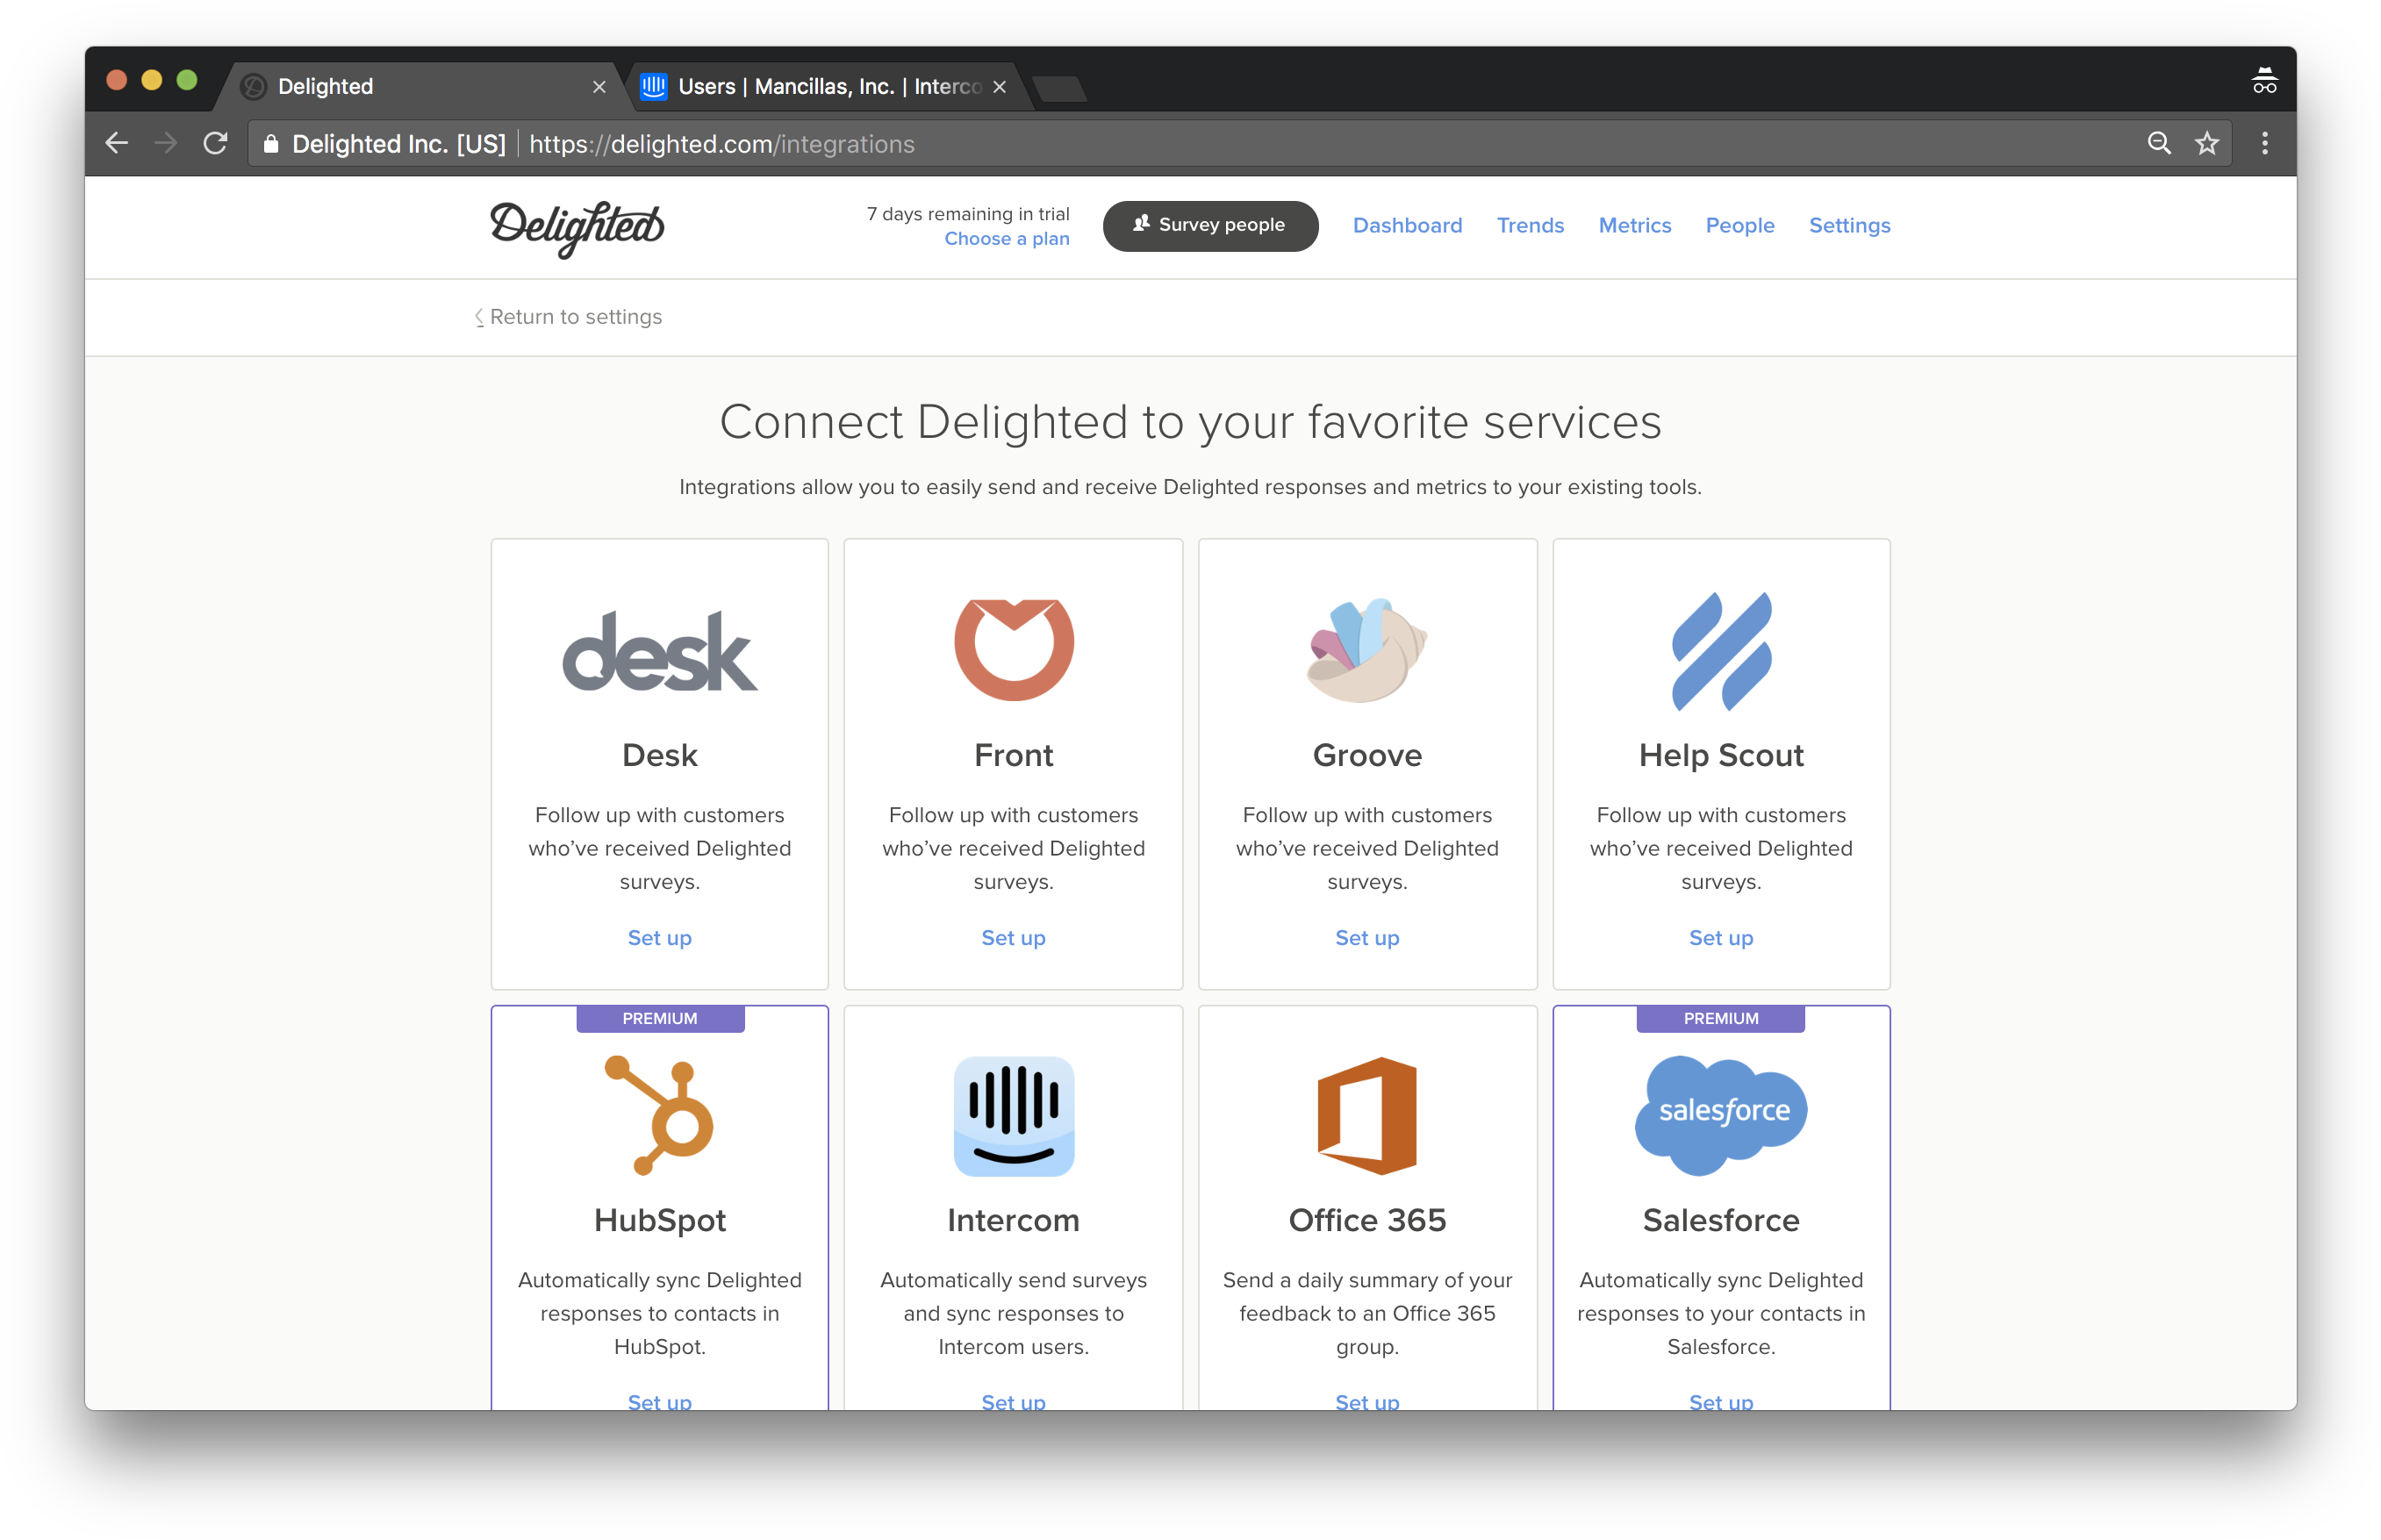The height and width of the screenshot is (1540, 2381).
Task: Click the Help Scout card title
Action: tap(1720, 755)
